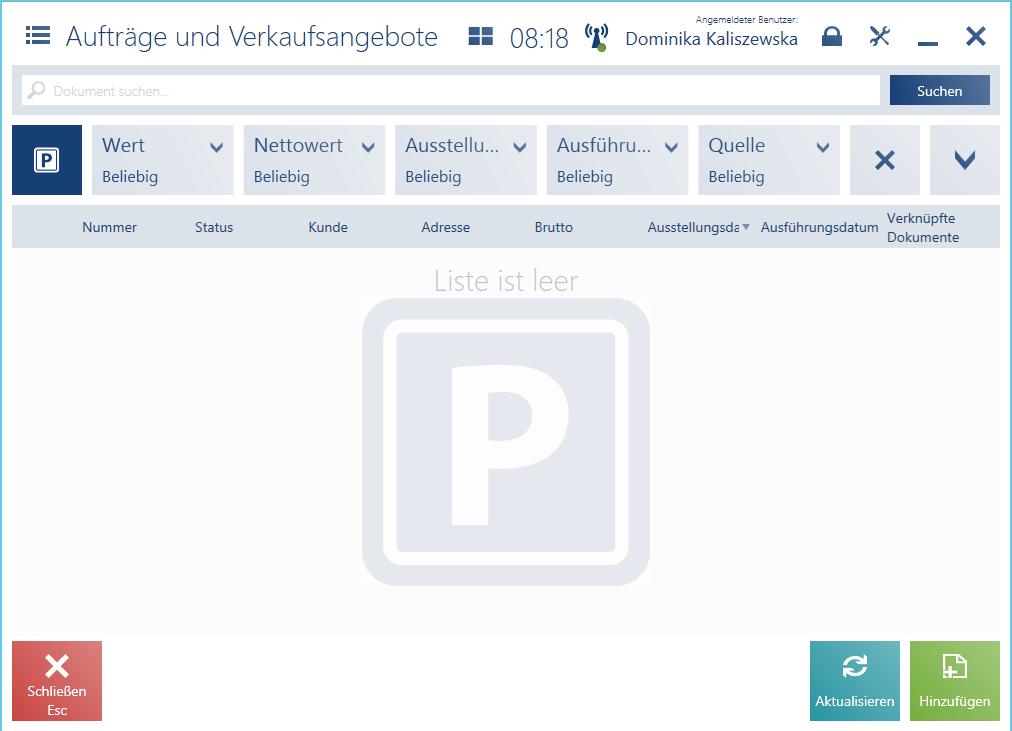
Task: Add a new document with Hinzufügen
Action: (x=954, y=681)
